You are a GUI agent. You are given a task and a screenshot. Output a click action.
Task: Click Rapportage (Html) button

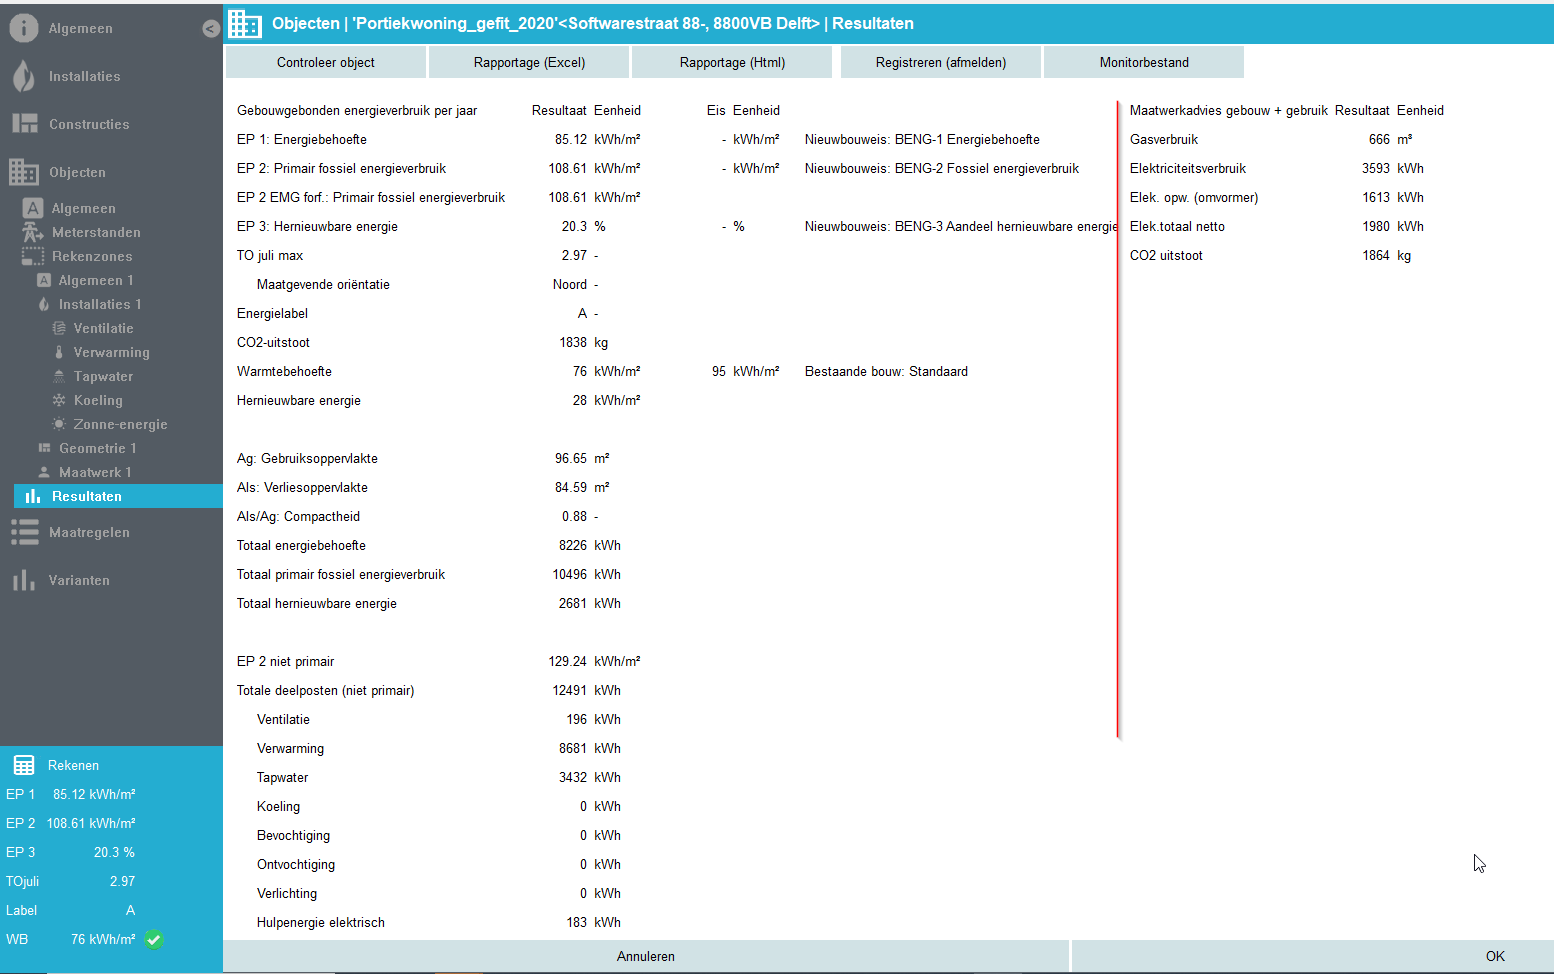pos(732,62)
